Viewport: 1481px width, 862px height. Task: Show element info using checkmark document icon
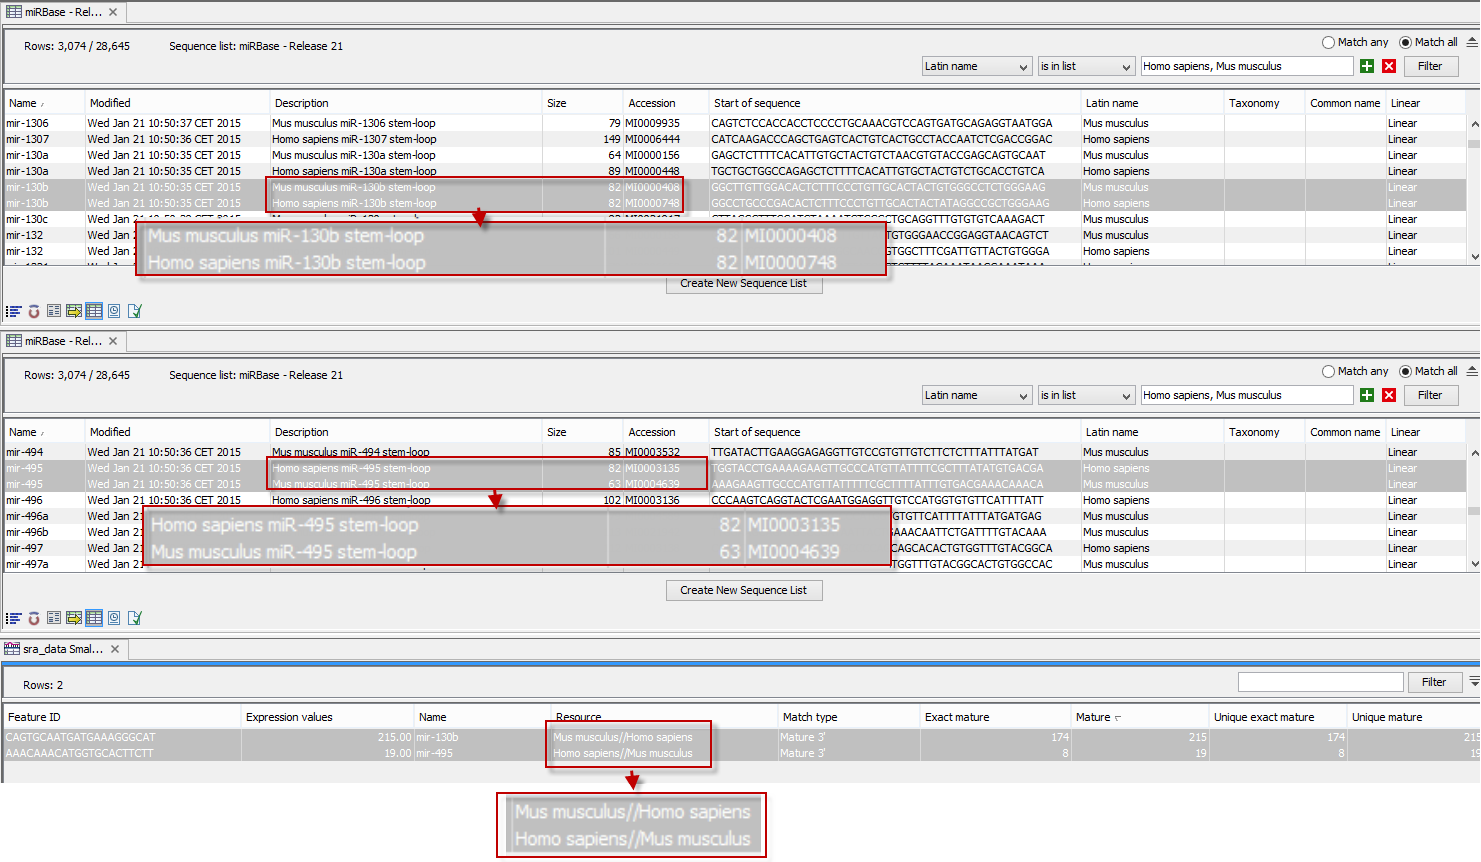[134, 311]
